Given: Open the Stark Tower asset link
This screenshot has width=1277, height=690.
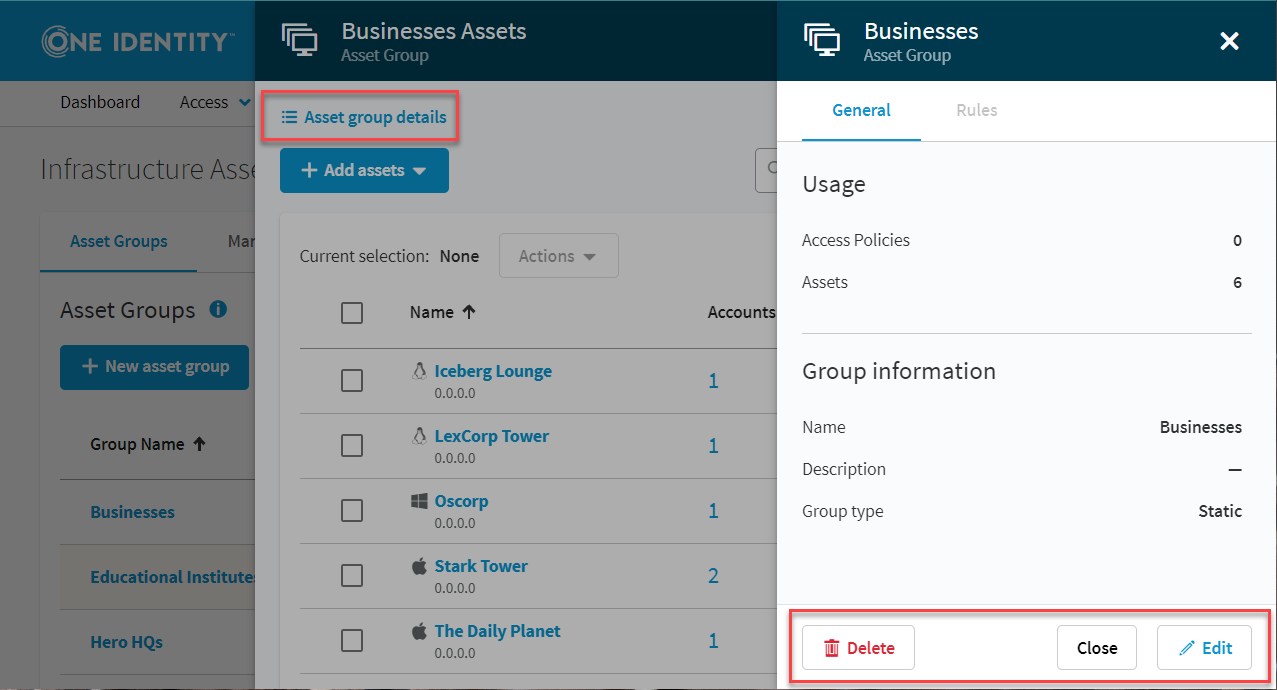Looking at the screenshot, I should pyautogui.click(x=481, y=566).
